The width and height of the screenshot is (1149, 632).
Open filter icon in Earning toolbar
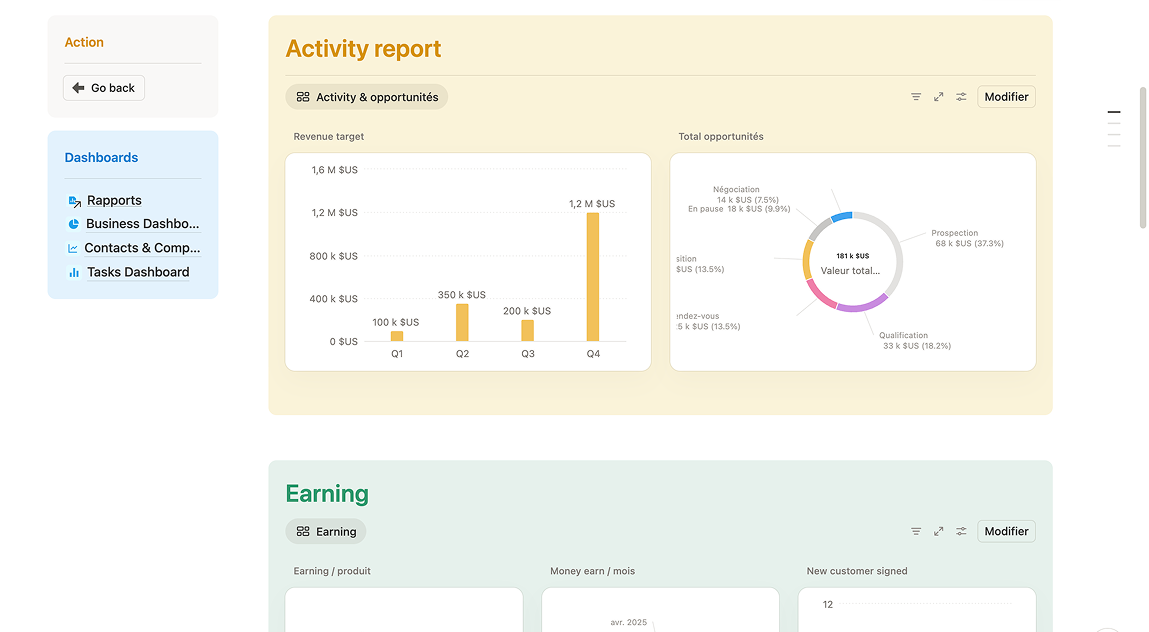click(x=916, y=532)
